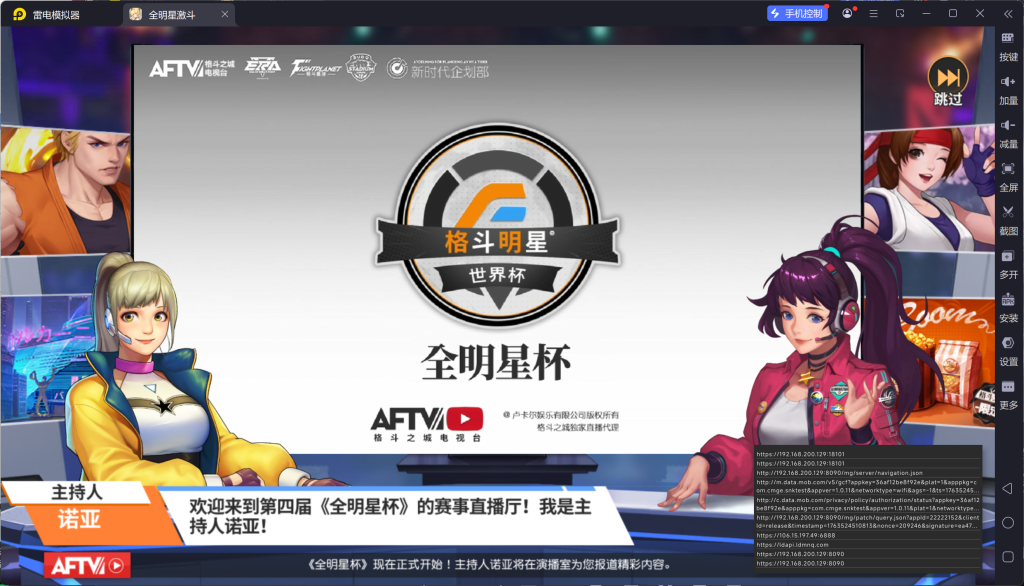Open the hamburger main menu
Image resolution: width=1024 pixels, height=586 pixels.
tap(873, 13)
